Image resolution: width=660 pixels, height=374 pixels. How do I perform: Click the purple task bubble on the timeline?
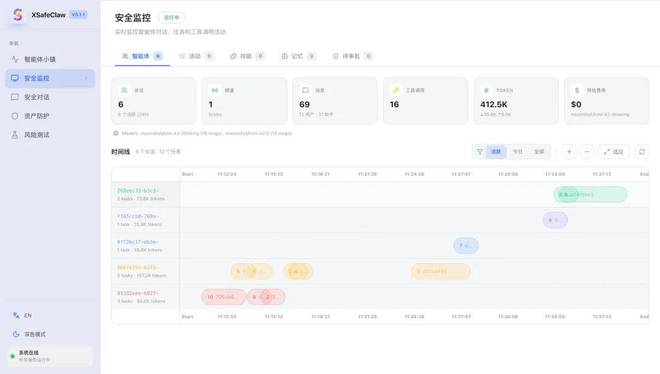tap(555, 220)
